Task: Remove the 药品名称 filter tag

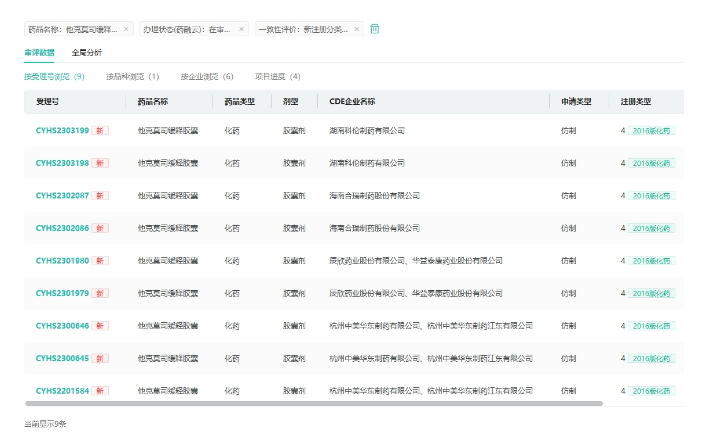Action: click(129, 29)
